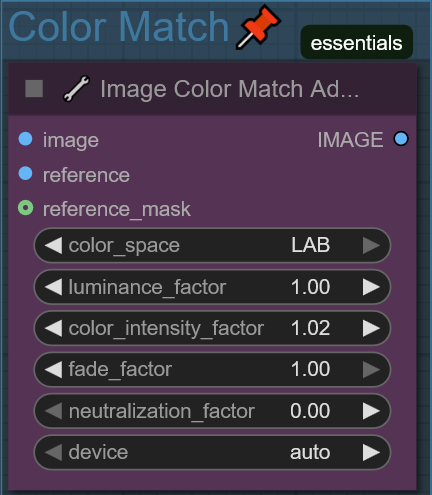Select the next color_space option with the right arrow
Screen dimensions: 432x495
coord(371,246)
